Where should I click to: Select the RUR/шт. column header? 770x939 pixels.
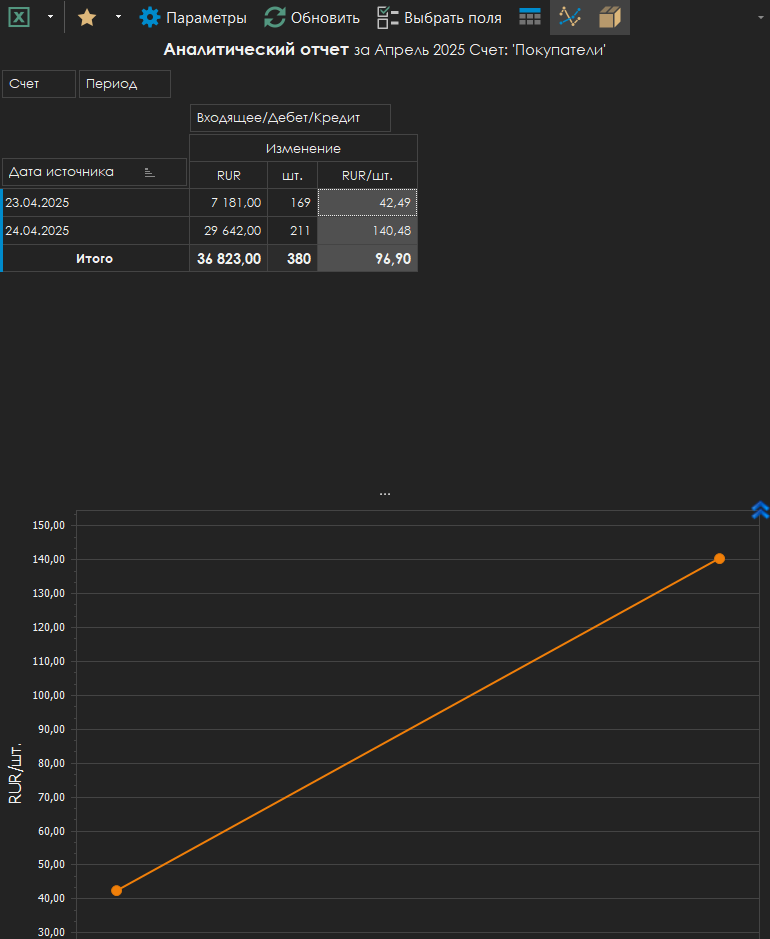[x=367, y=175]
